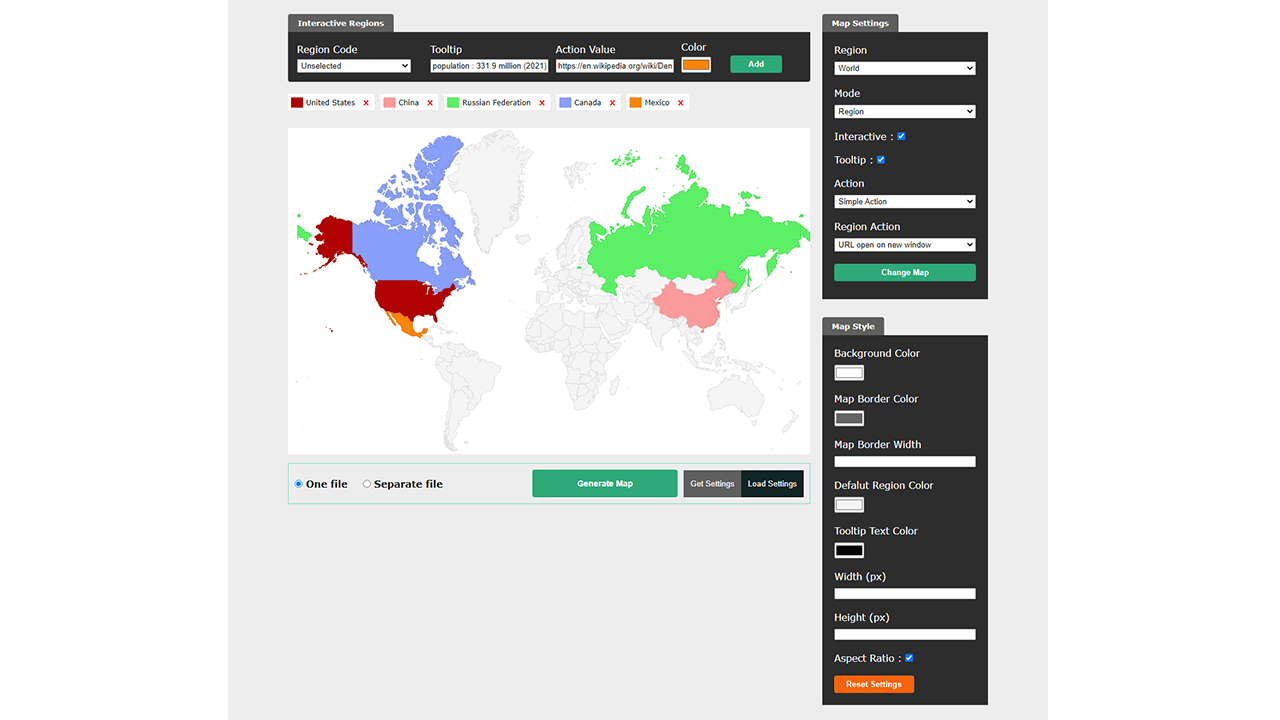Switch to the Map Style tab
This screenshot has width=1280, height=720.
[x=852, y=326]
